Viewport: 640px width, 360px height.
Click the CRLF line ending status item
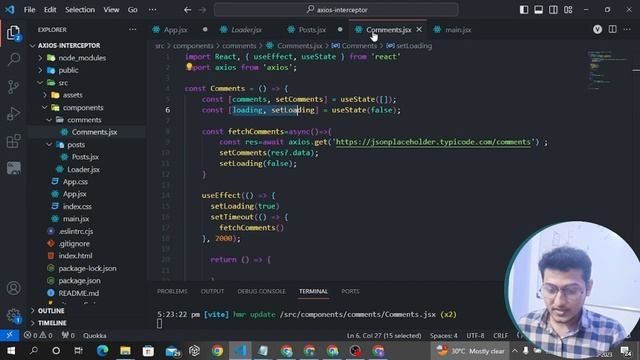tap(500, 336)
